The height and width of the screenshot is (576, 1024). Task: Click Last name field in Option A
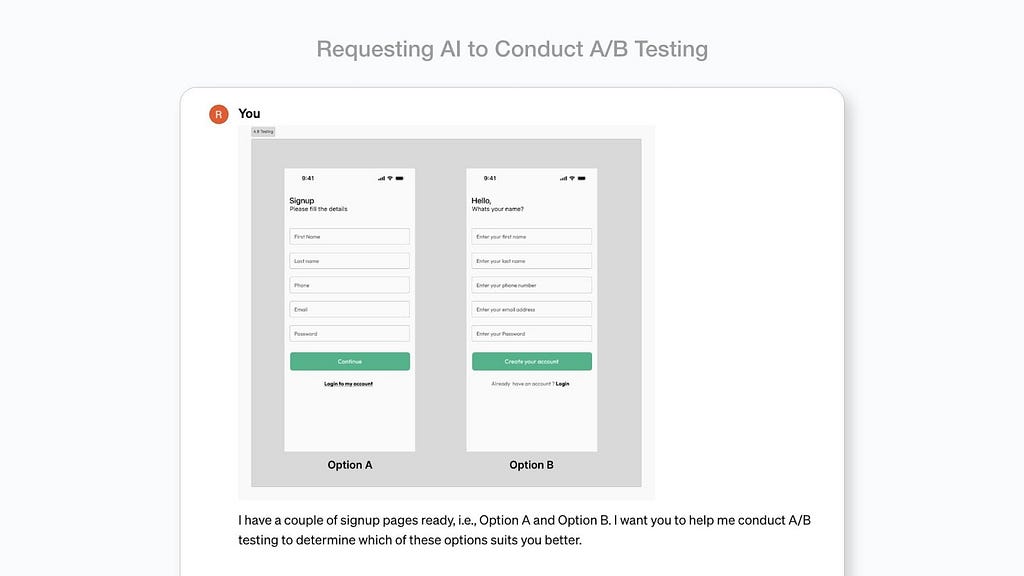pos(349,261)
